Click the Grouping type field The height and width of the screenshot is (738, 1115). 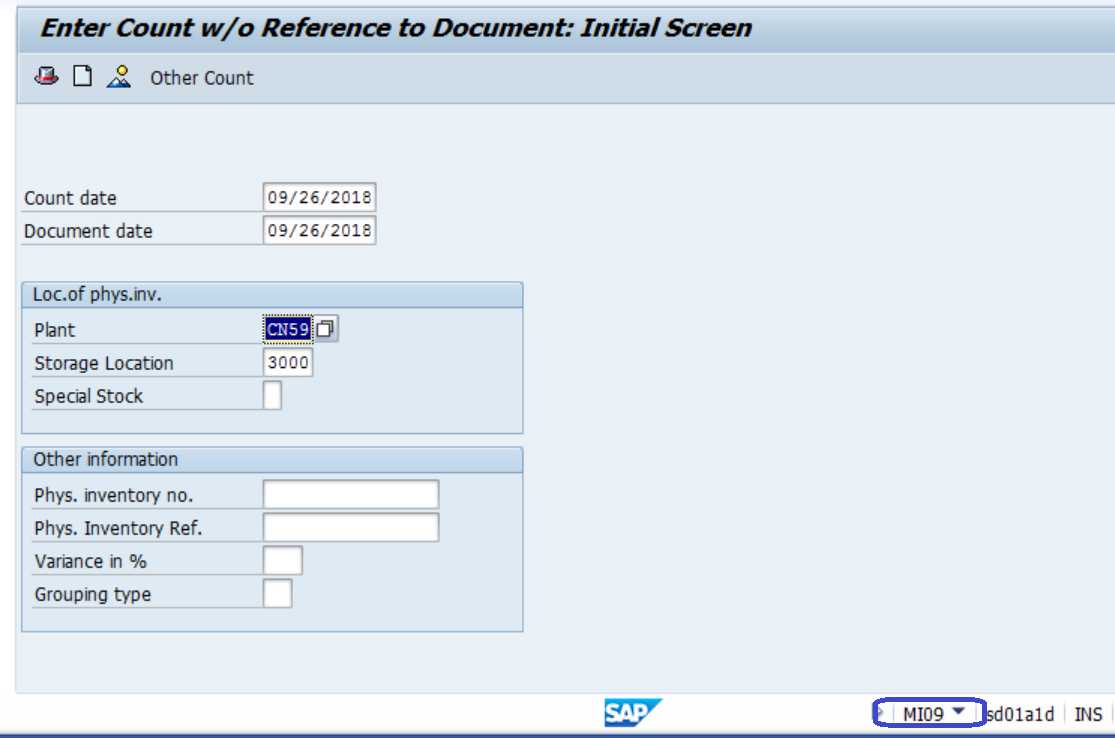tap(277, 594)
